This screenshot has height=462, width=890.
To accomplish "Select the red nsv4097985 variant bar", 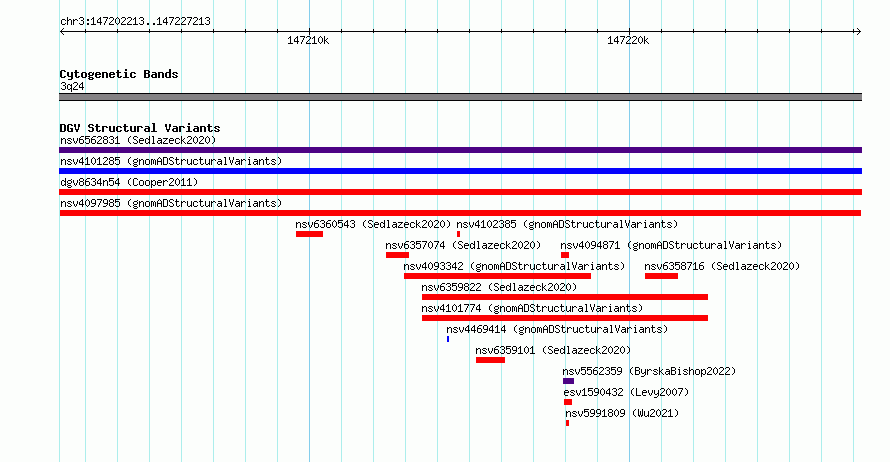I will pyautogui.click(x=460, y=213).
